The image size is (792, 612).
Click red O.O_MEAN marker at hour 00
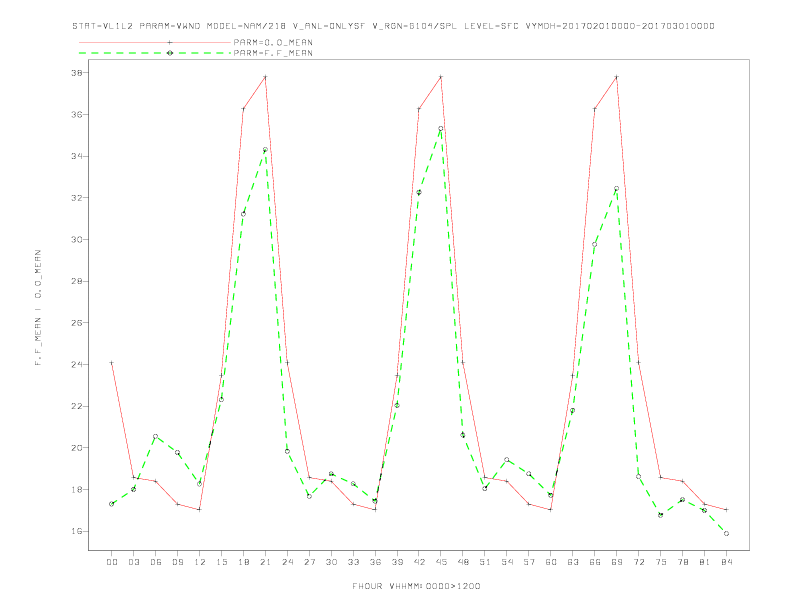(x=112, y=363)
